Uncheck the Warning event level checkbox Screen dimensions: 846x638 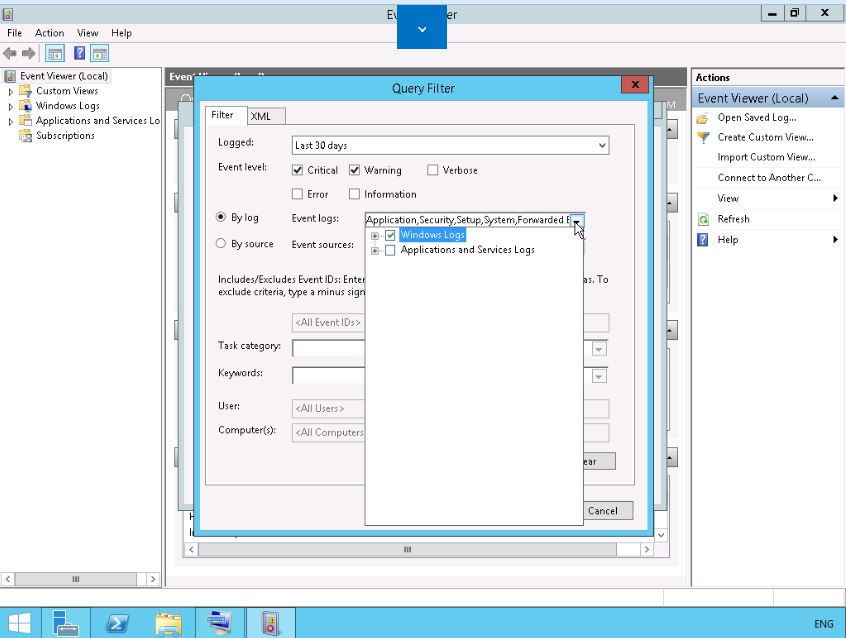click(x=354, y=170)
